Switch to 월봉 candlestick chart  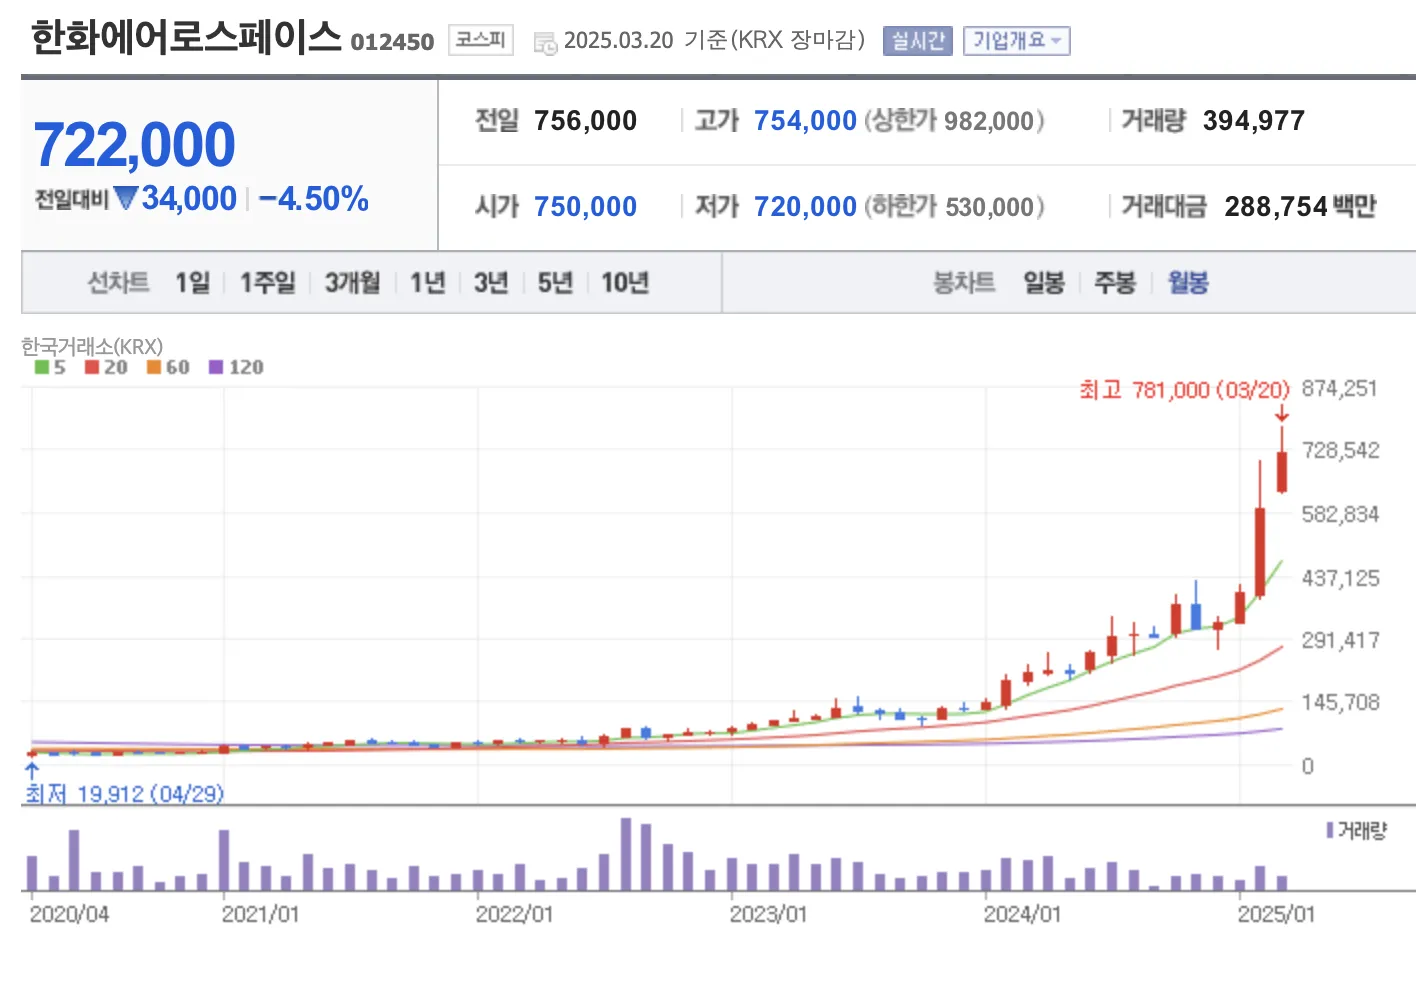click(x=1188, y=283)
